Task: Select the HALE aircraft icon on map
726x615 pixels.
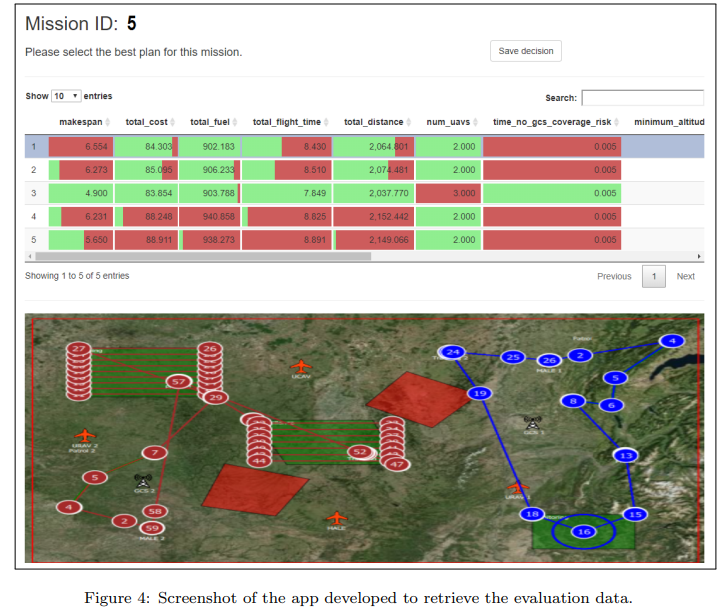Action: (337, 518)
